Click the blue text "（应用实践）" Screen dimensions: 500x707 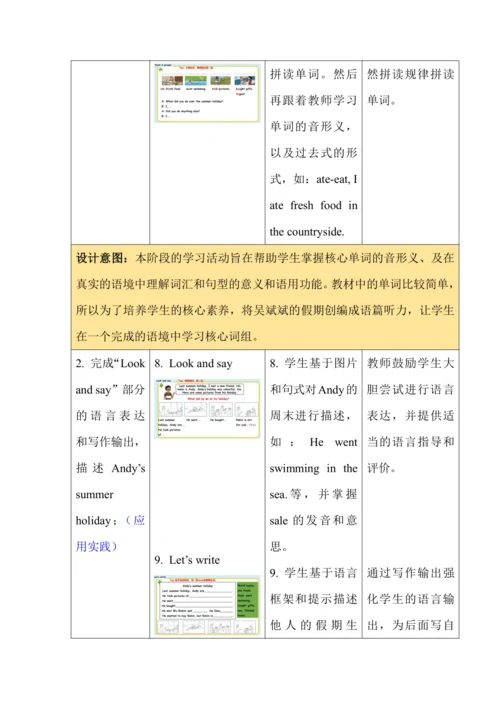coord(110,533)
